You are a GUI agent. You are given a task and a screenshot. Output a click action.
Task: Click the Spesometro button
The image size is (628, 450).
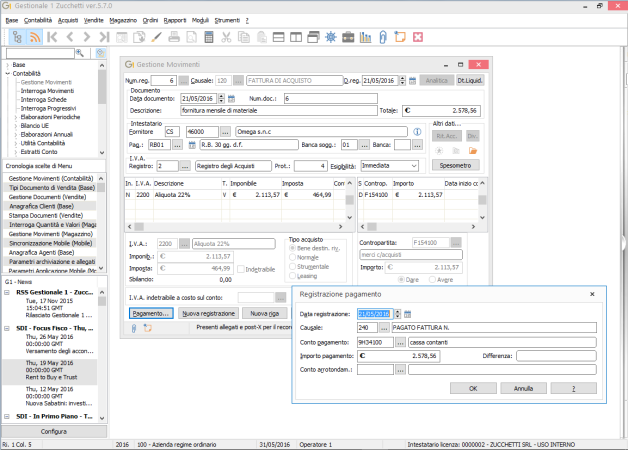pyautogui.click(x=455, y=165)
